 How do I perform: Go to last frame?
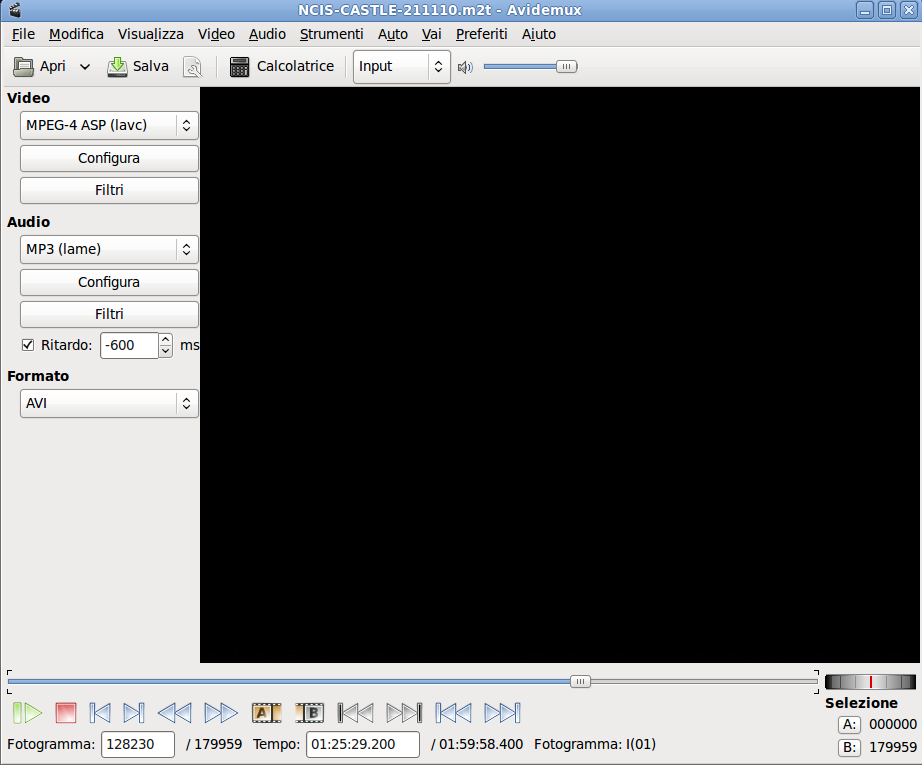coord(502,713)
